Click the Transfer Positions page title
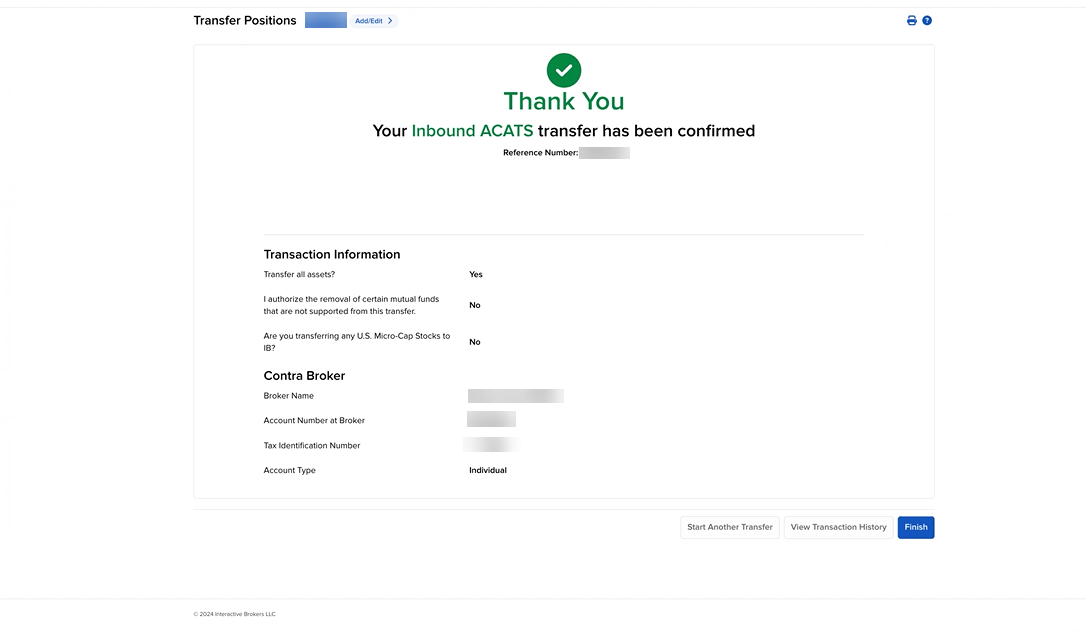Screen dimensions: 1086x632 pos(245,19)
